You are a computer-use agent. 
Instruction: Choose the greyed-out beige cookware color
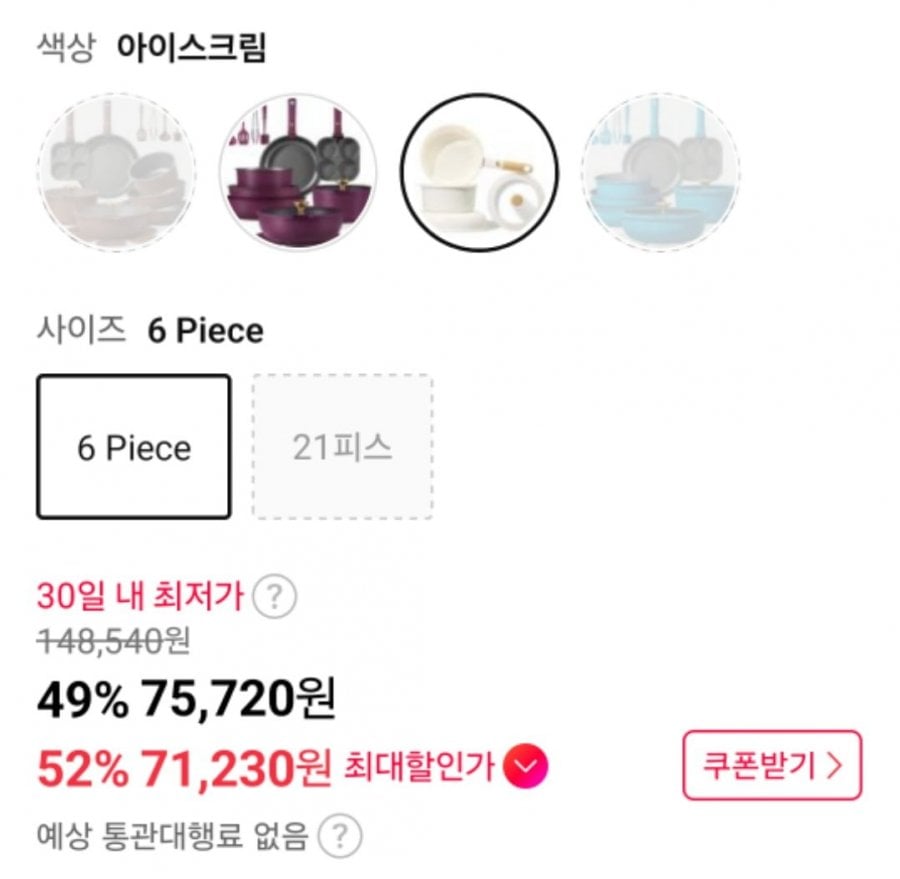[x=116, y=173]
